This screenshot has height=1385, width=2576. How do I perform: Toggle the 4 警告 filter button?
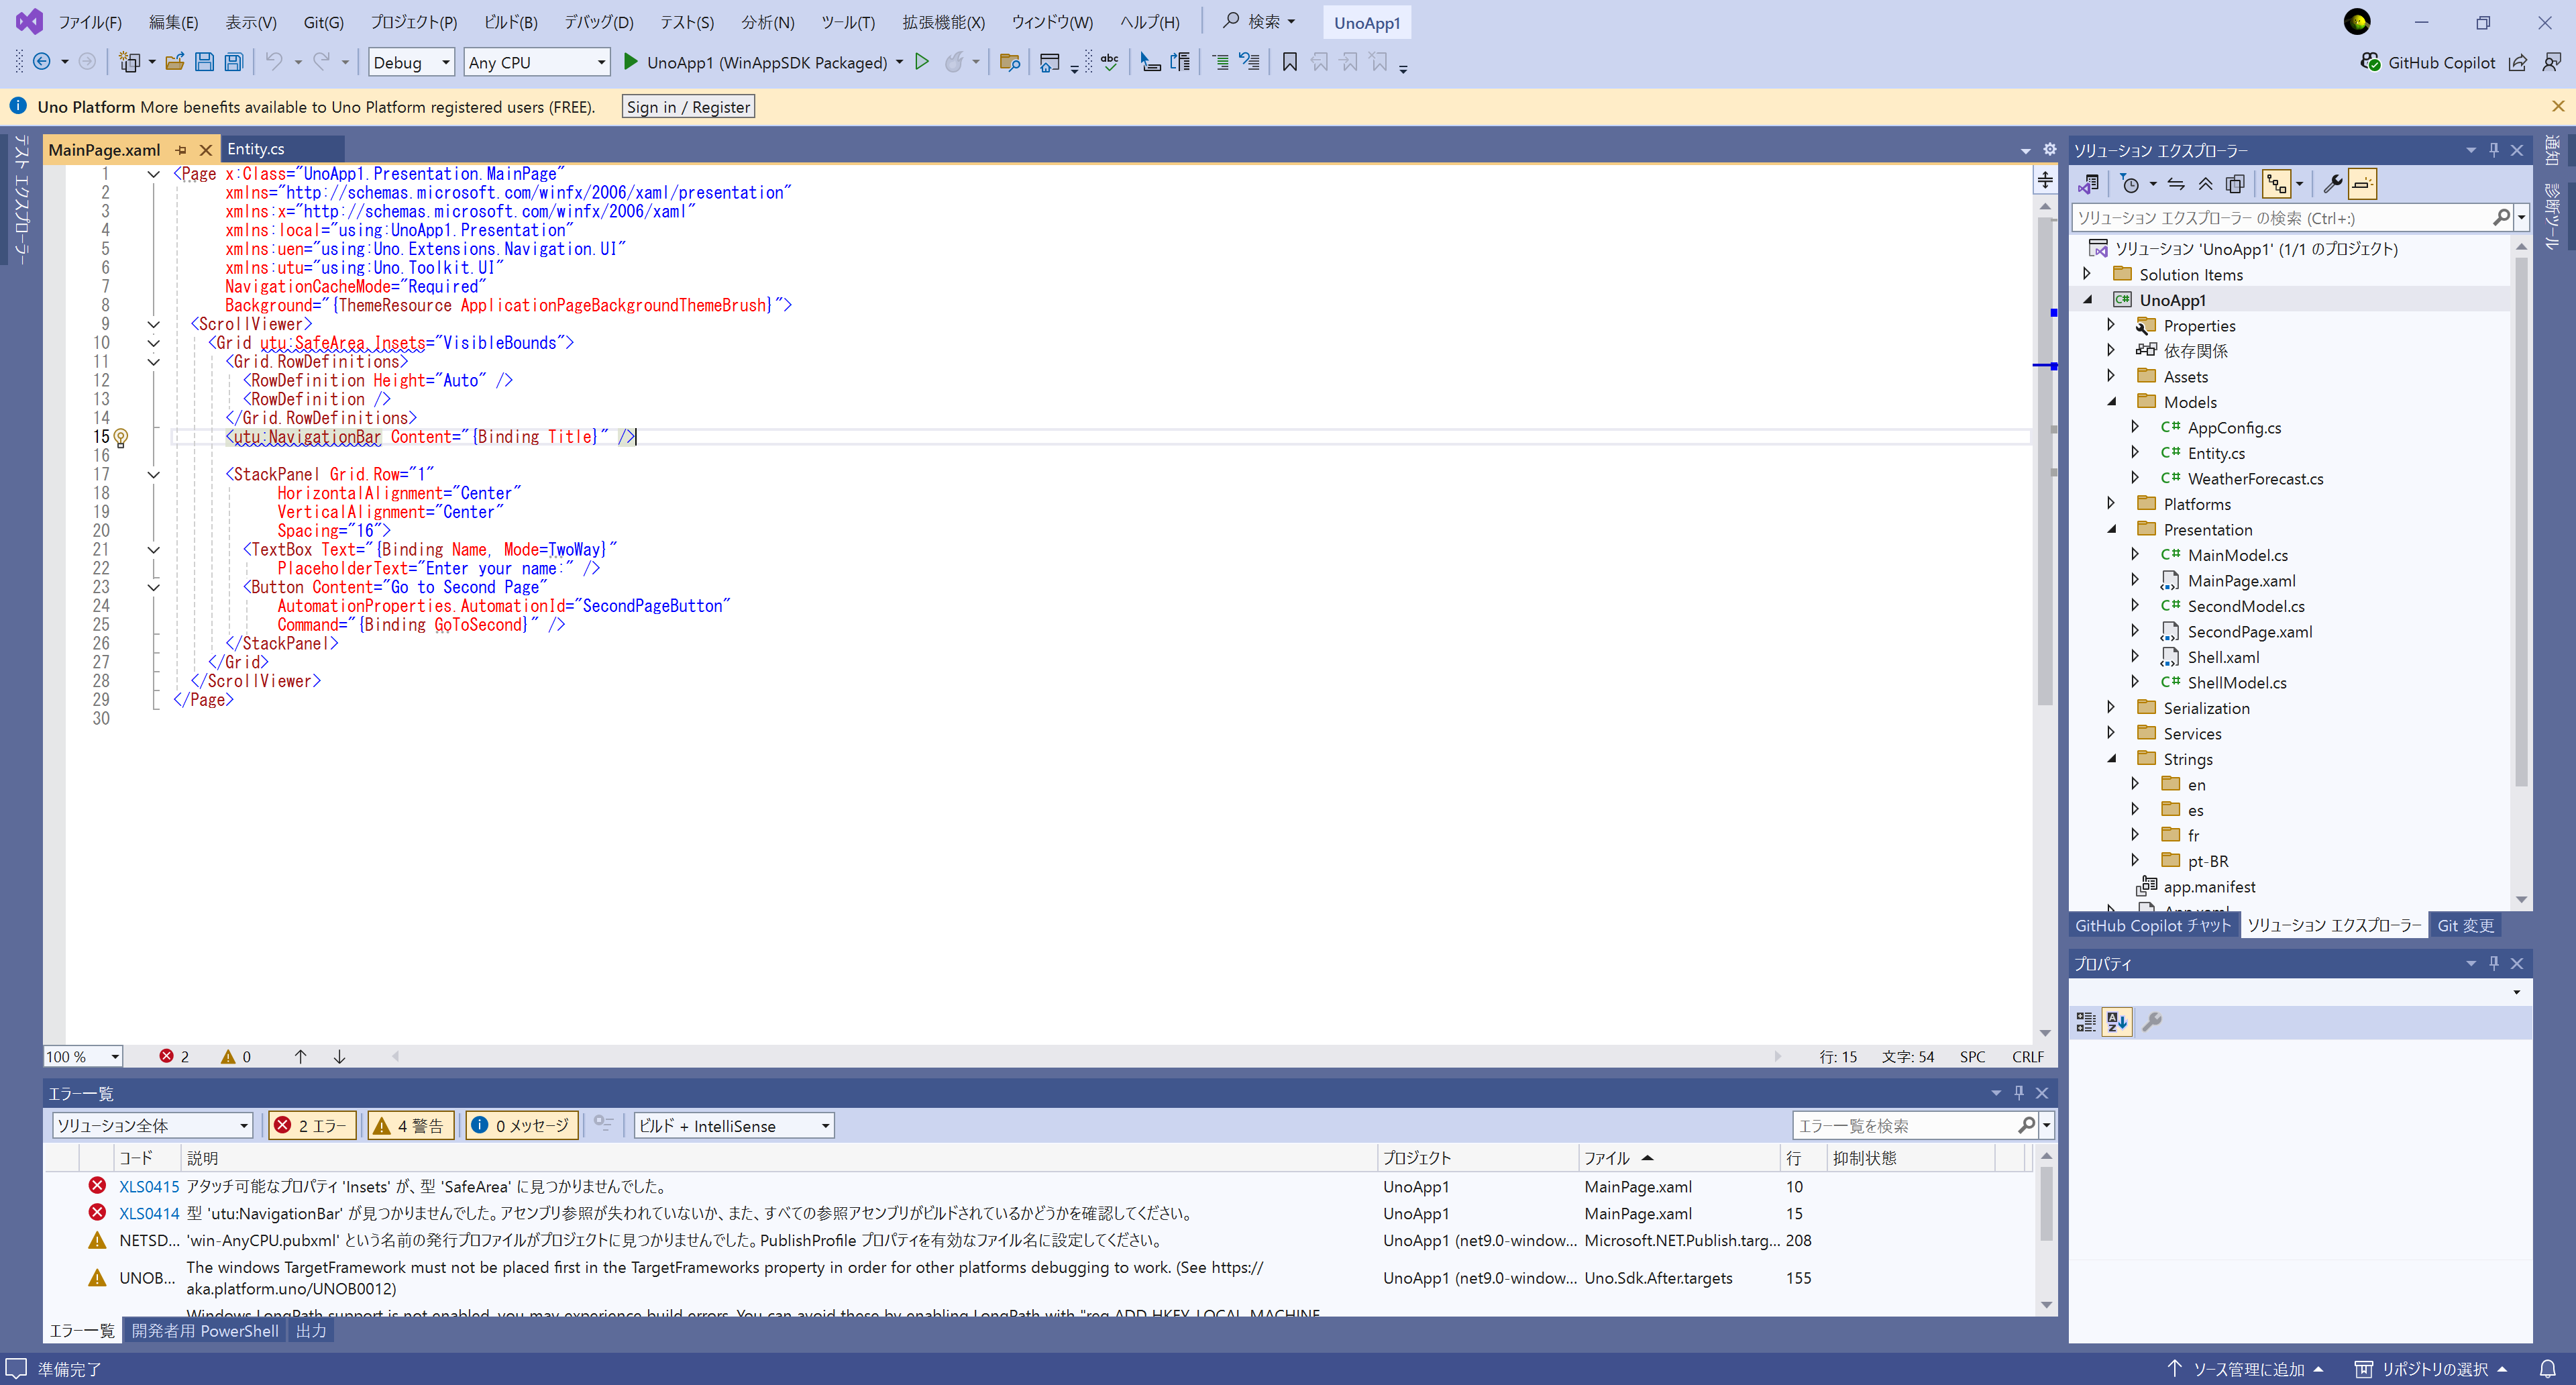point(410,1125)
